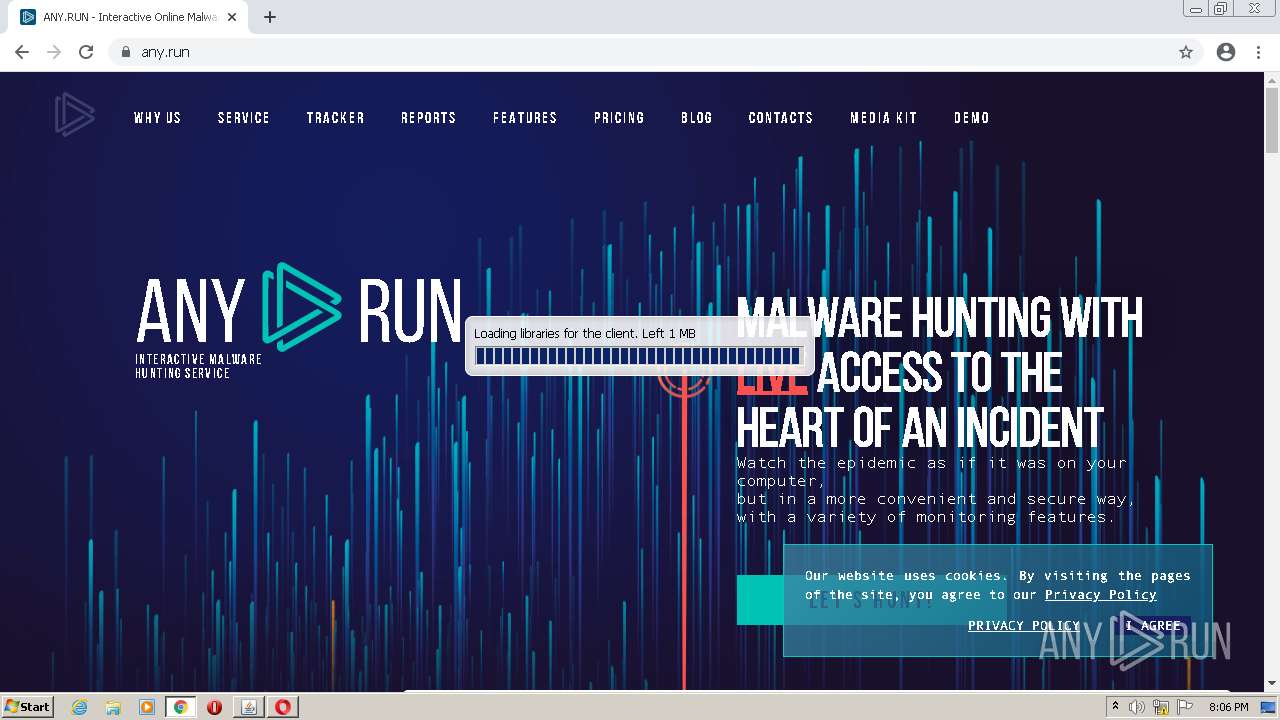1280x720 pixels.
Task: Open the WHY US menu item
Action: pyautogui.click(x=158, y=118)
